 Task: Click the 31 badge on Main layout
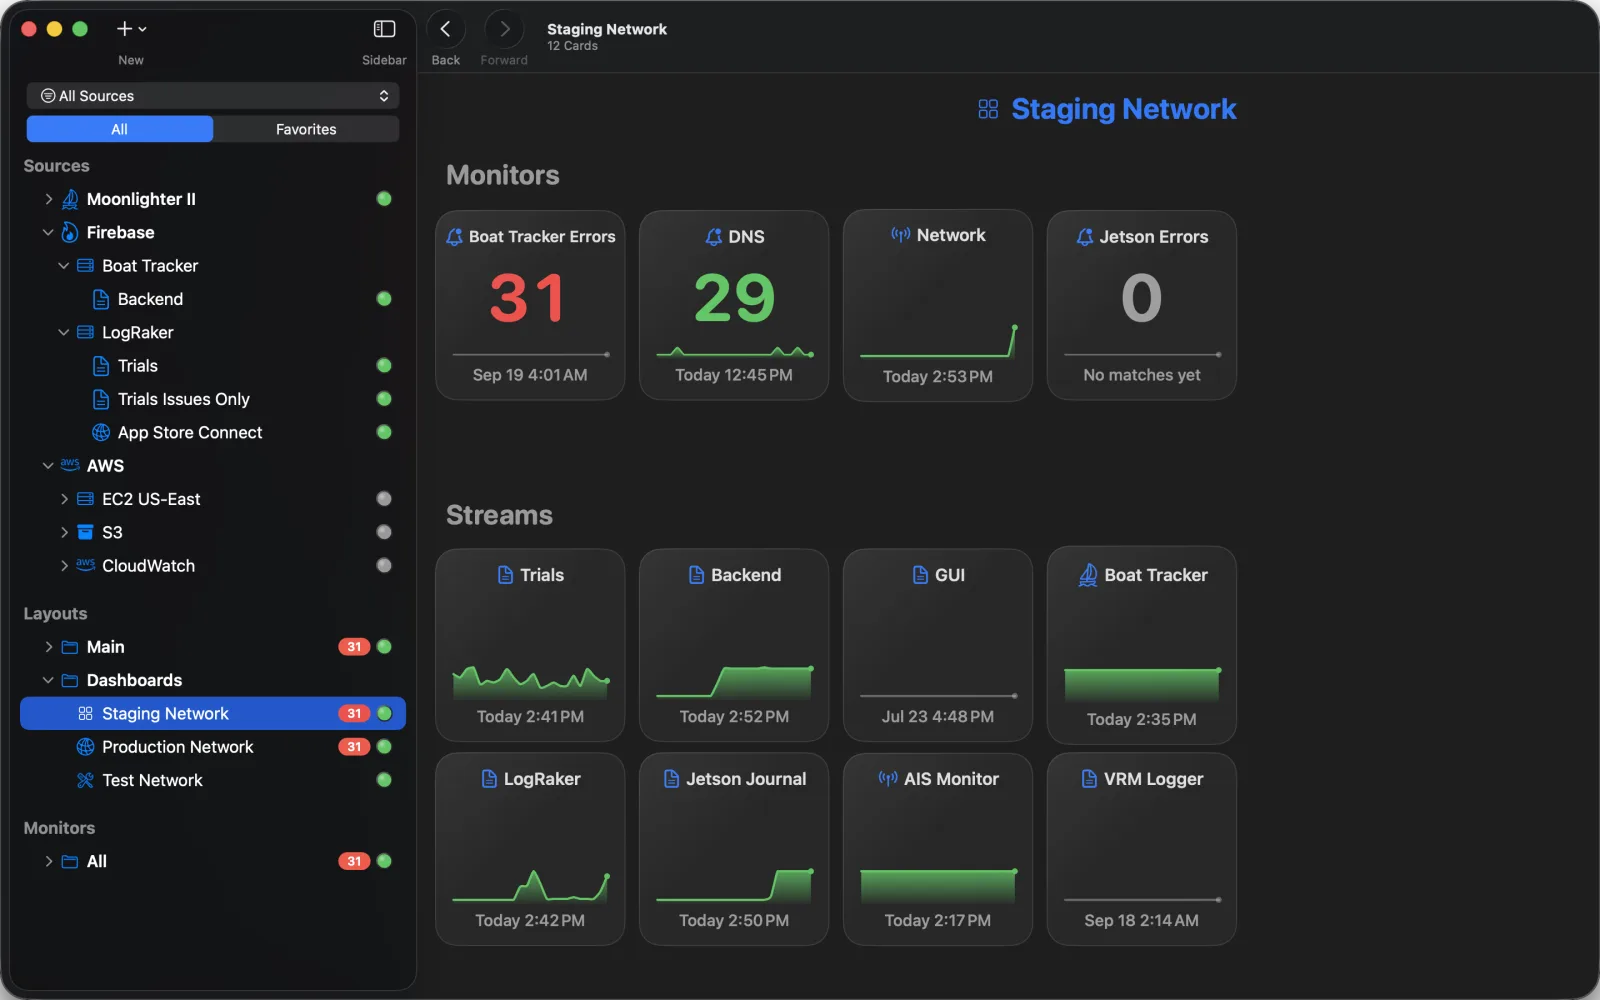click(x=354, y=647)
